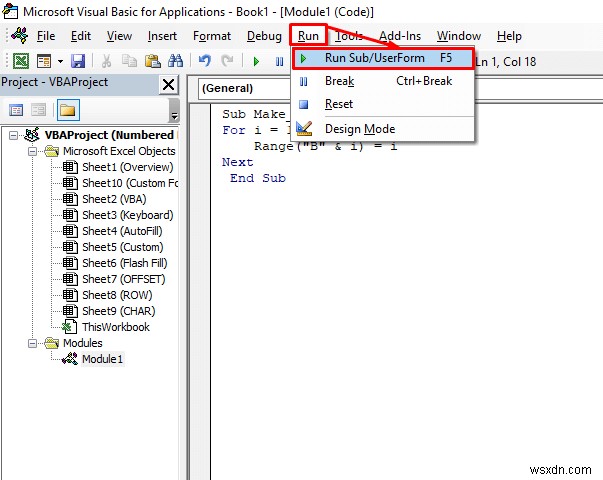Click the green Run toolbar icon

tap(256, 61)
